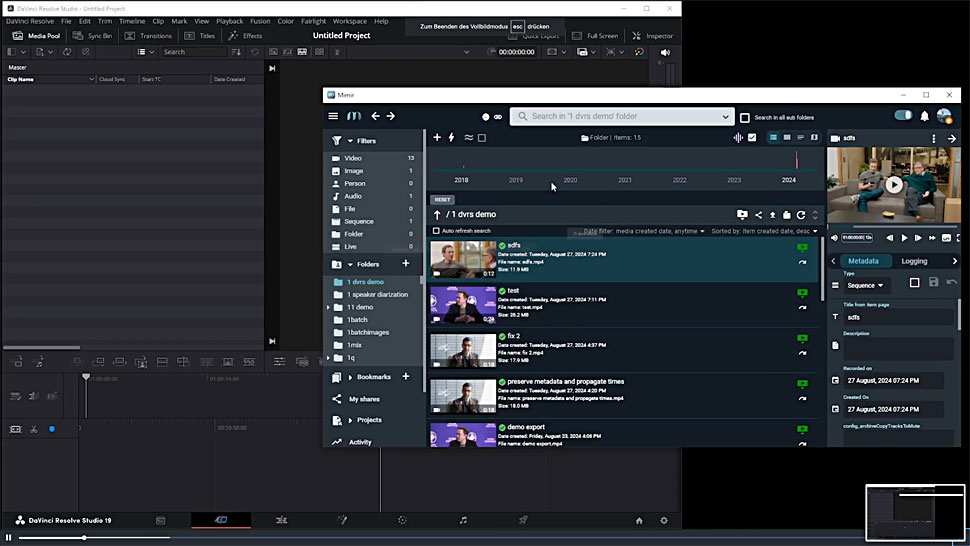
Task: Open the Type Sequence dropdown
Action: 865,285
